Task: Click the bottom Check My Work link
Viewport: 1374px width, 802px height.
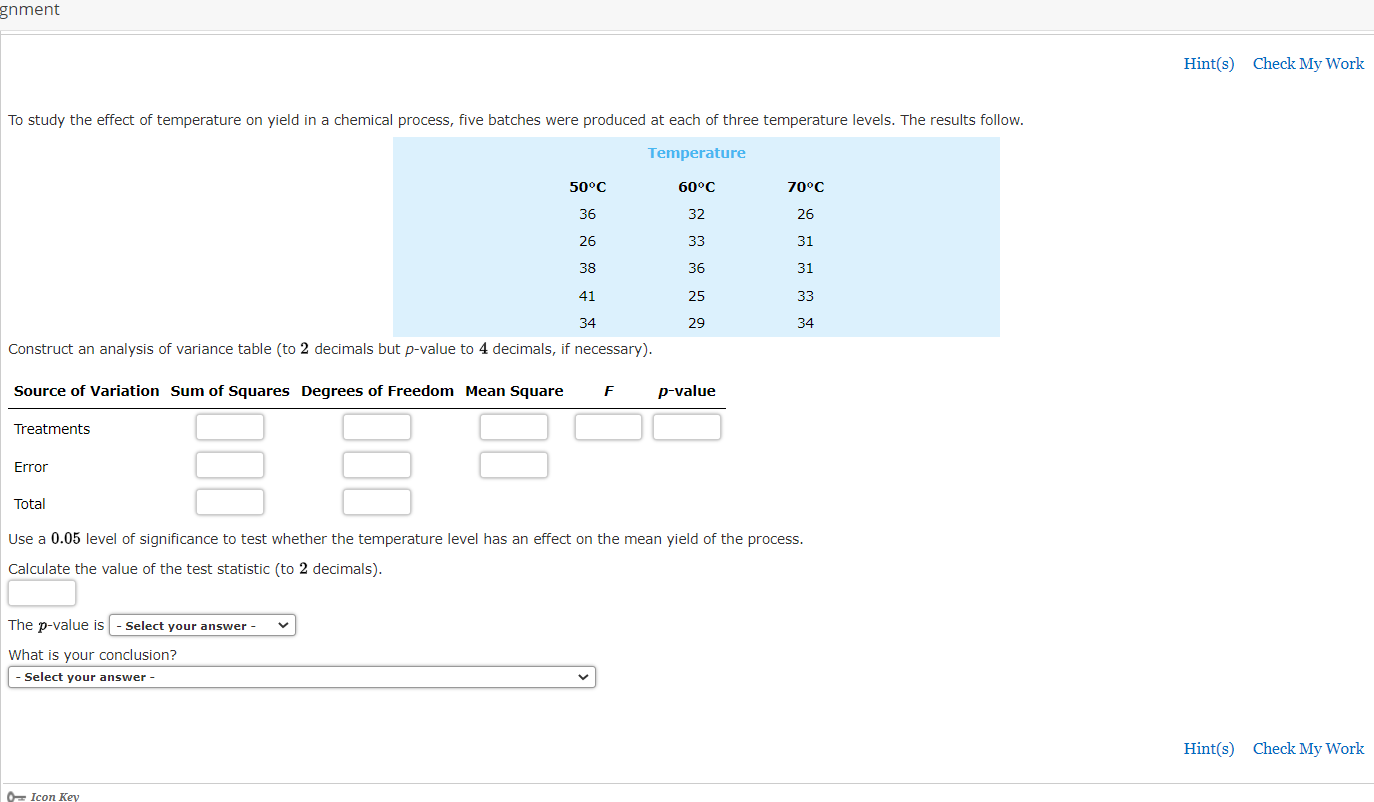Action: click(1308, 748)
